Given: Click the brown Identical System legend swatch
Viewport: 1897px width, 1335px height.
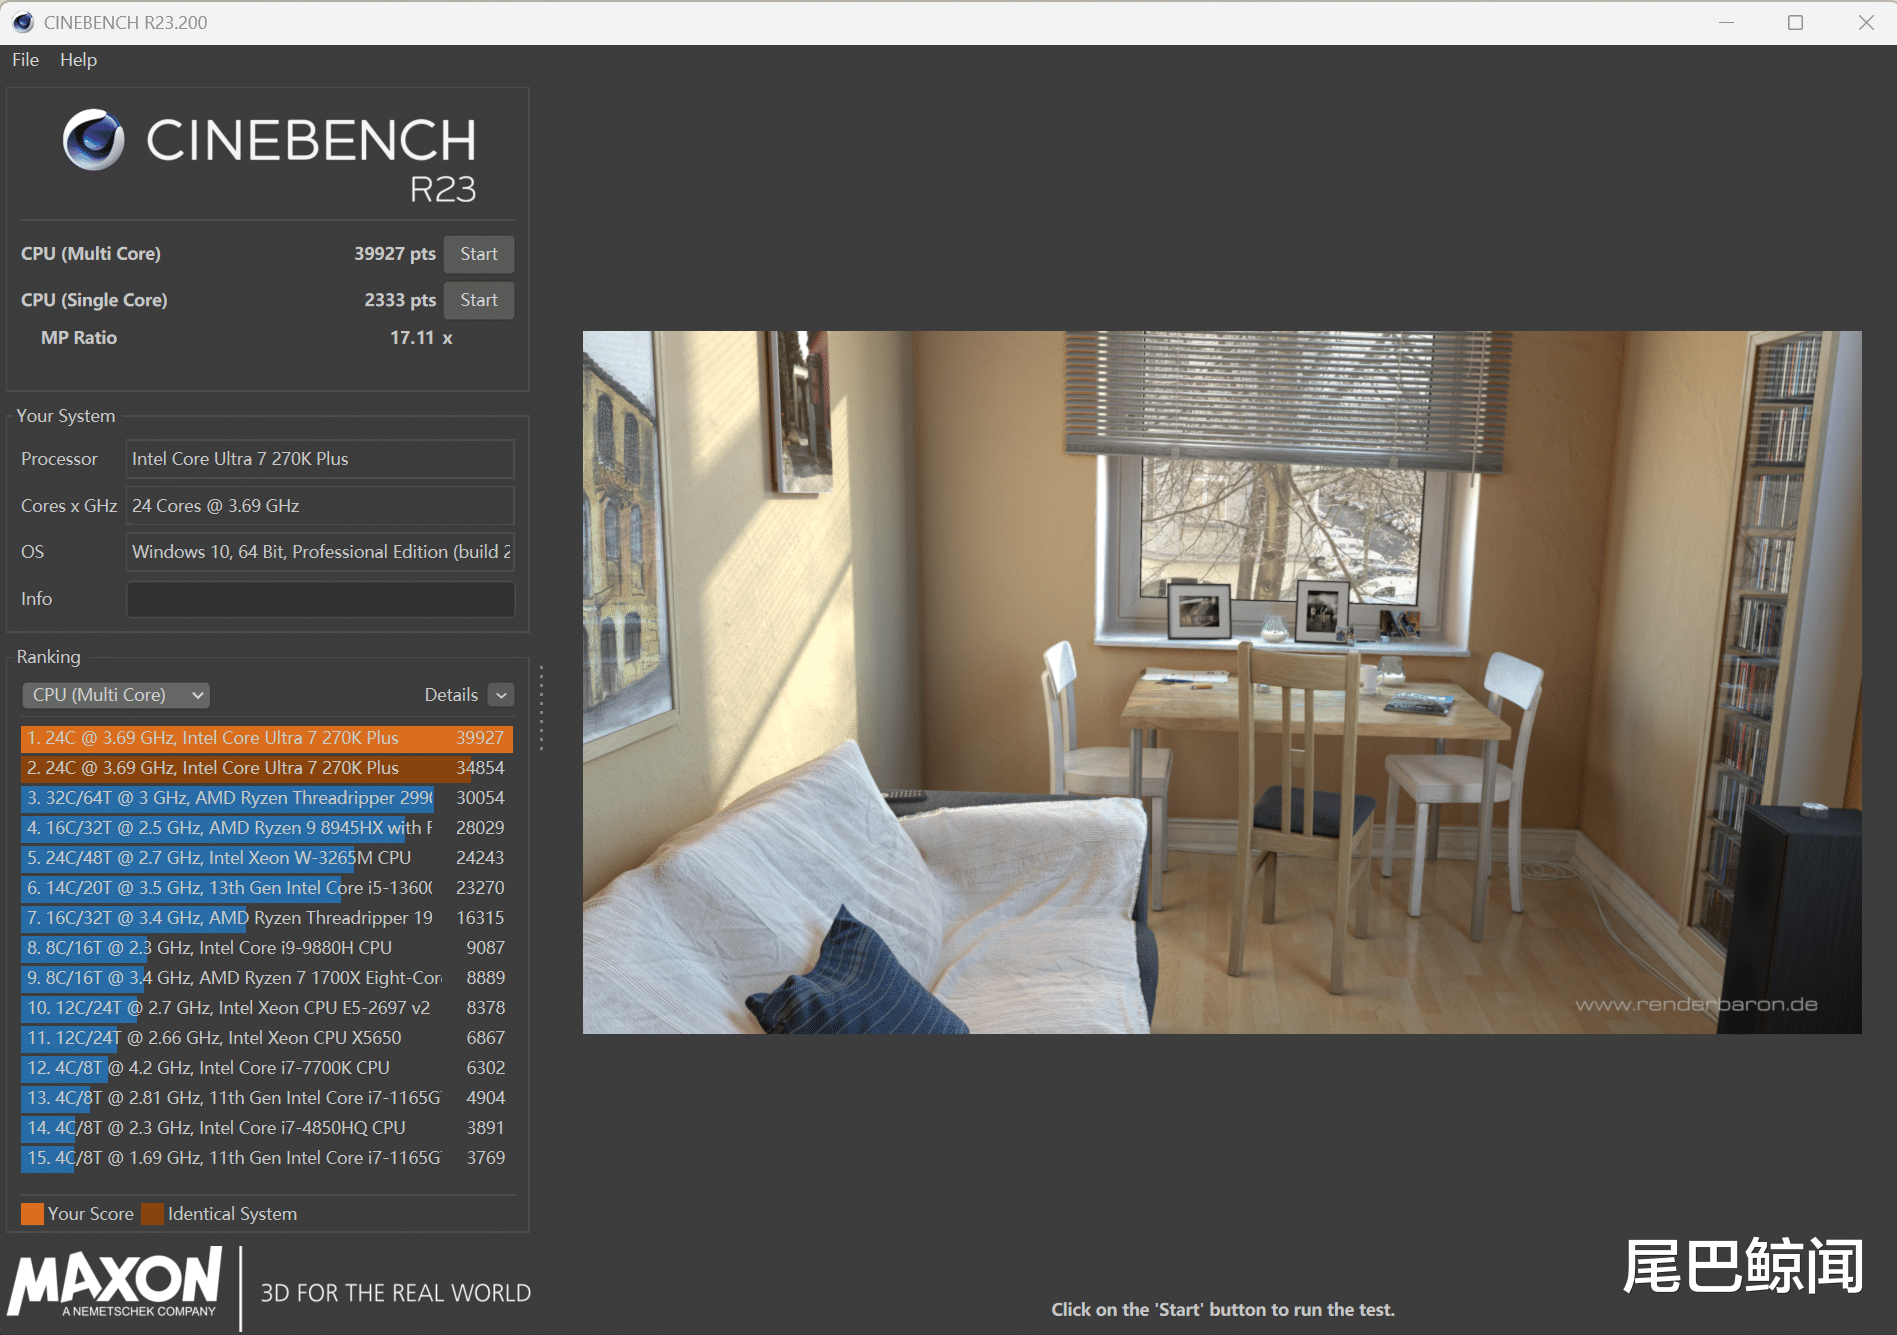Looking at the screenshot, I should click(x=152, y=1214).
